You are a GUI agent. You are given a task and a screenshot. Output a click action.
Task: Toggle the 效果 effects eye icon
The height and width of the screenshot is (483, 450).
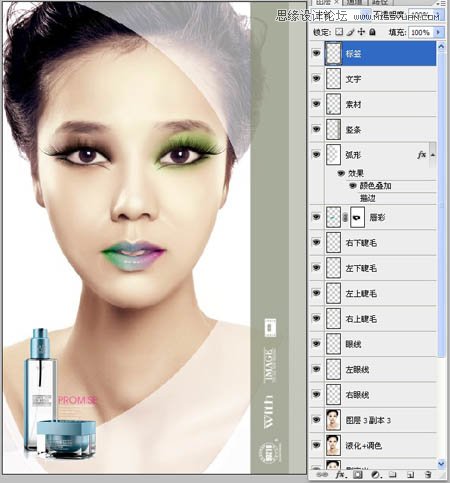coord(341,173)
